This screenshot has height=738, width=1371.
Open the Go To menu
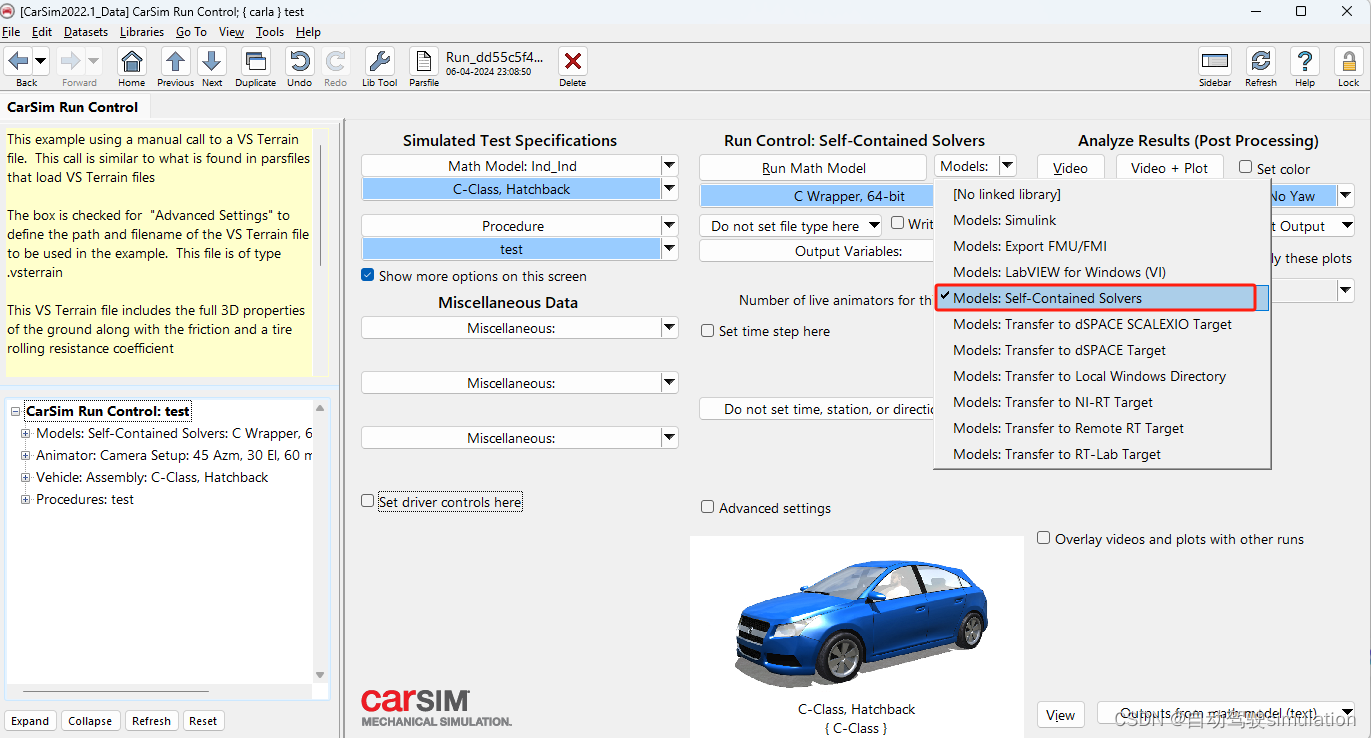click(x=191, y=32)
